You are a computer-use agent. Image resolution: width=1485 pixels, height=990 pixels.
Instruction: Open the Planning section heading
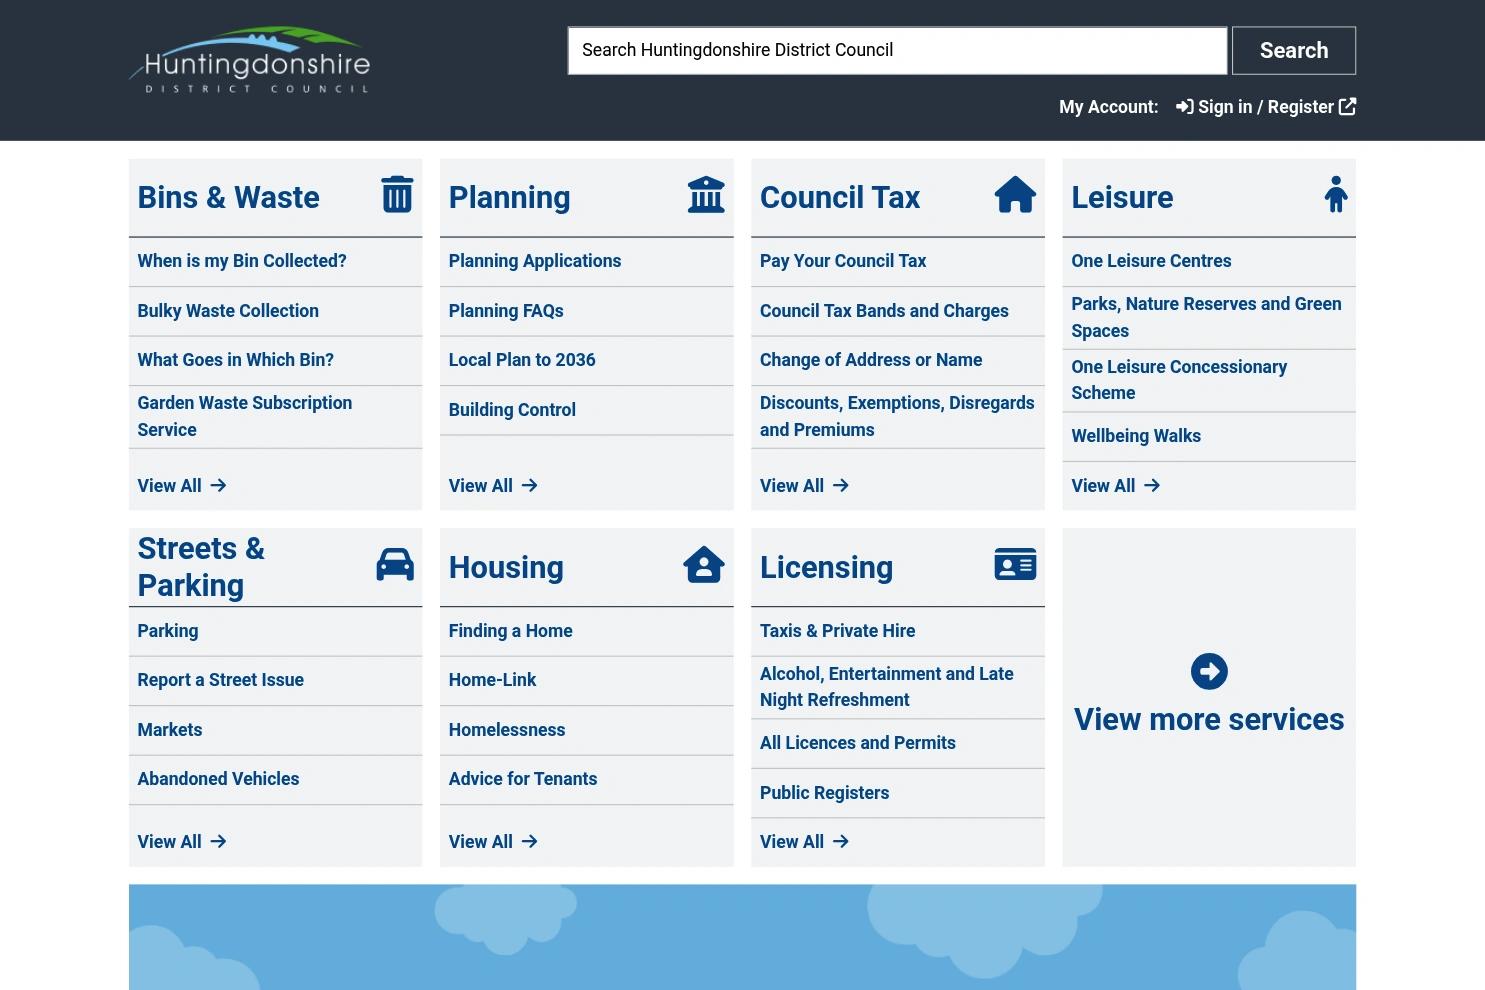click(509, 197)
